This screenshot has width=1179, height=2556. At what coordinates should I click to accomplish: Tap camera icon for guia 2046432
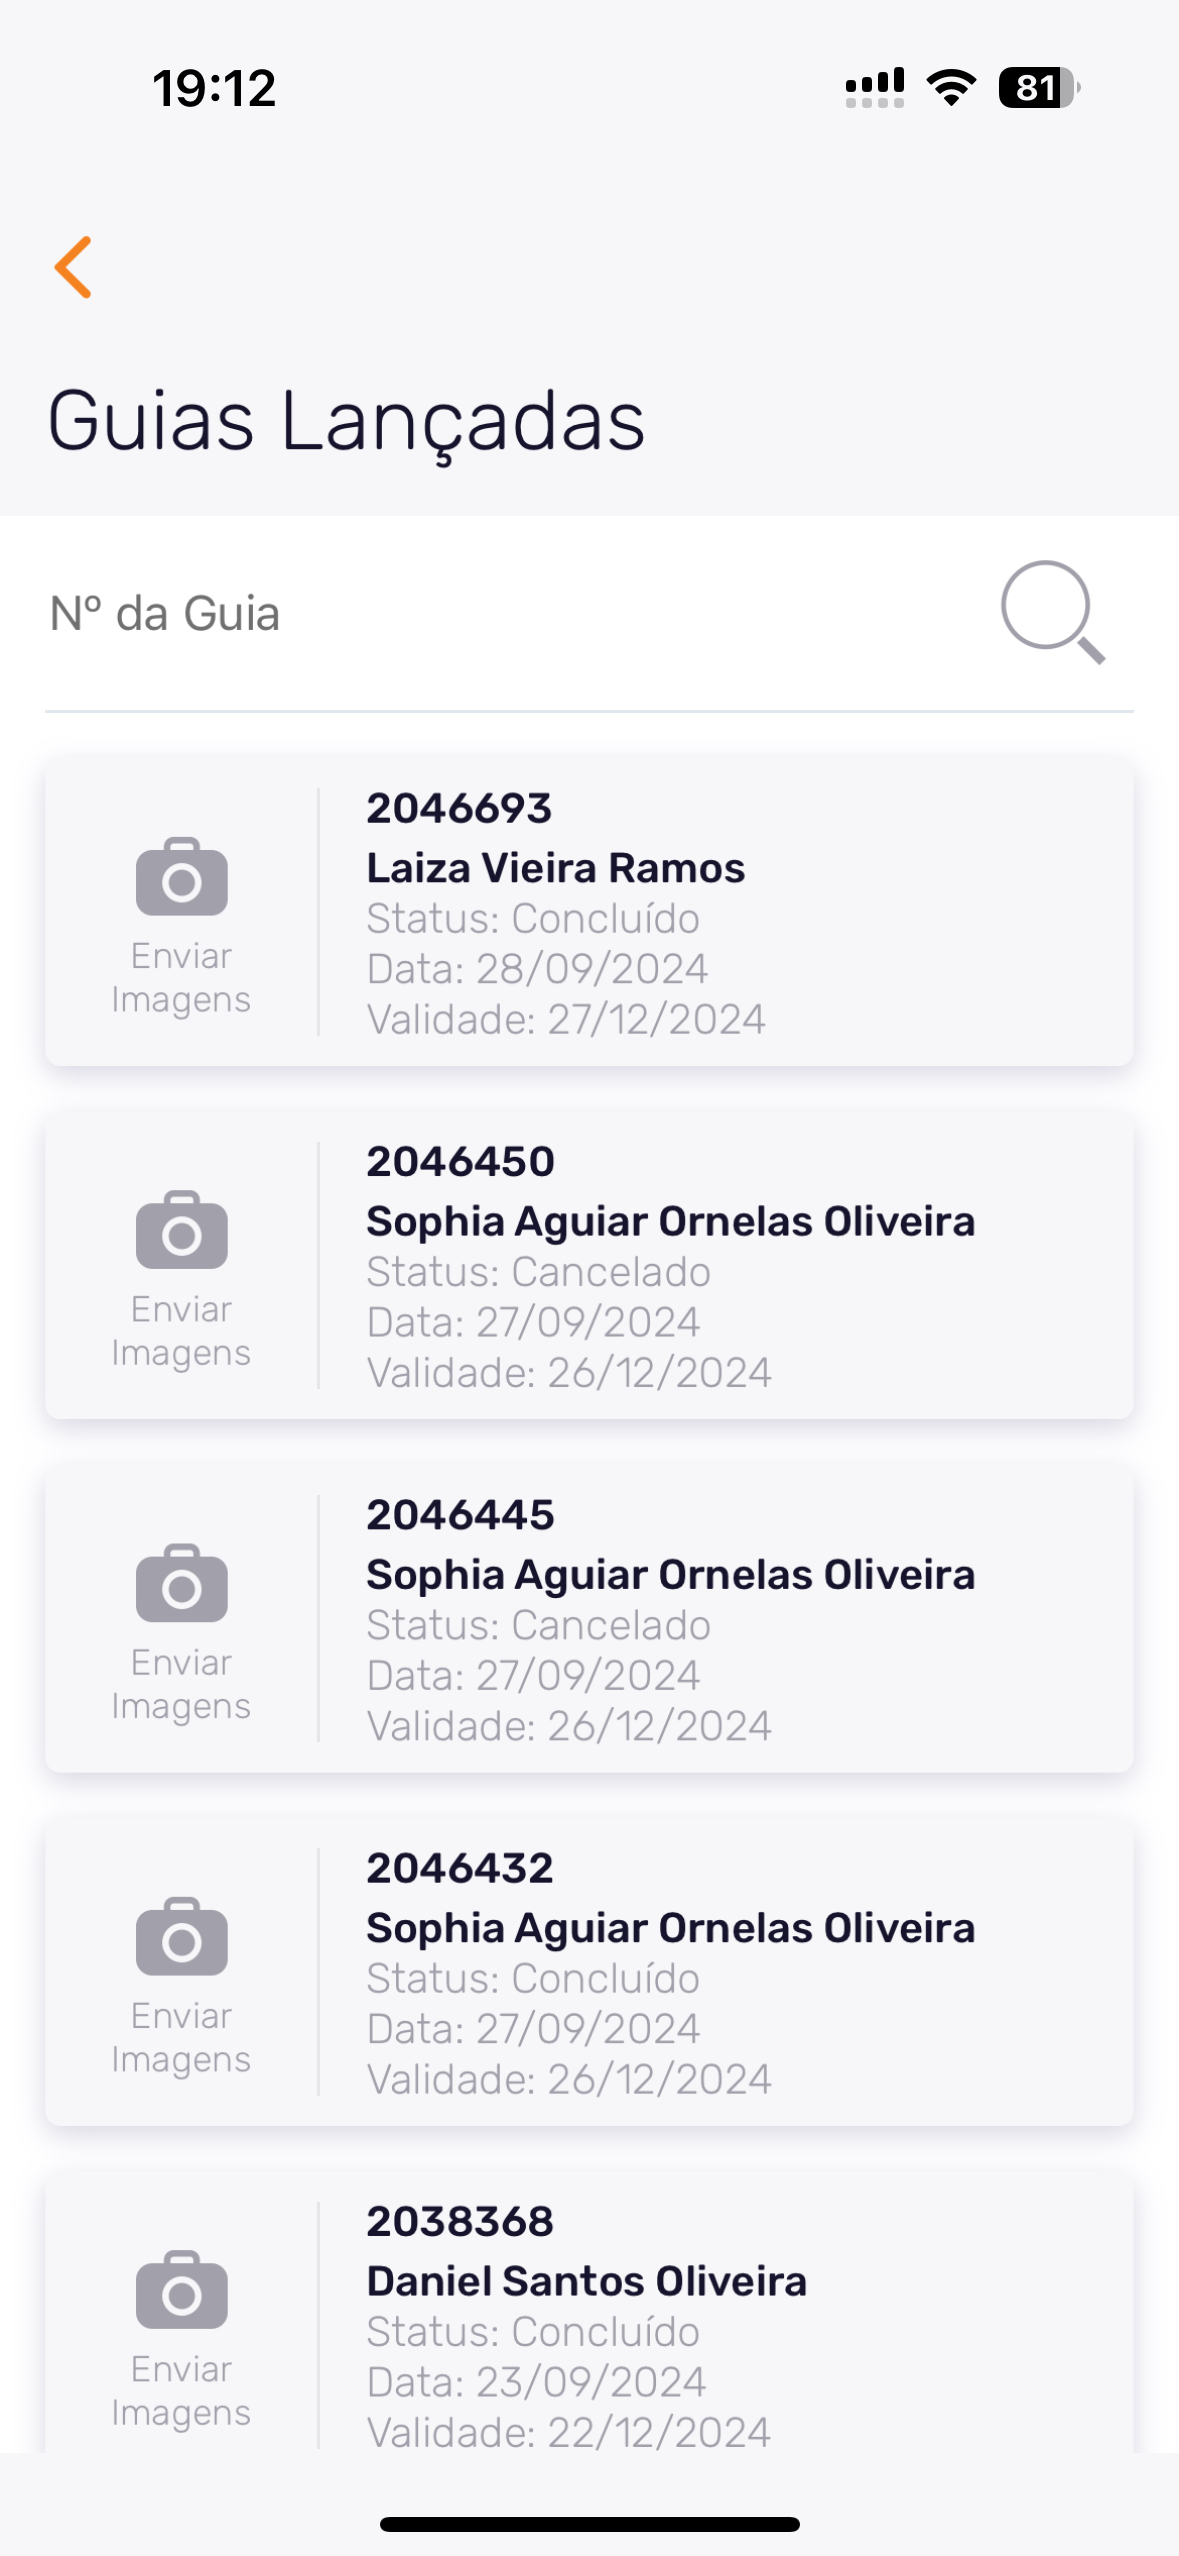tap(181, 1937)
